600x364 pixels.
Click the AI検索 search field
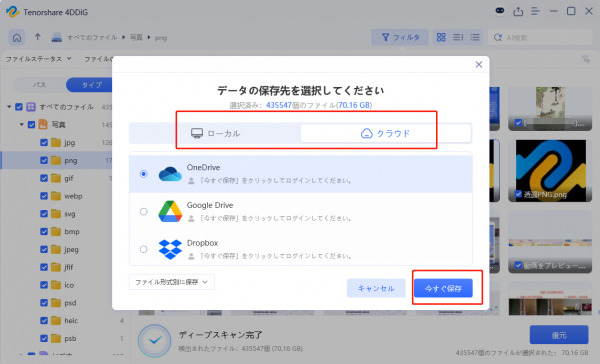tap(540, 37)
